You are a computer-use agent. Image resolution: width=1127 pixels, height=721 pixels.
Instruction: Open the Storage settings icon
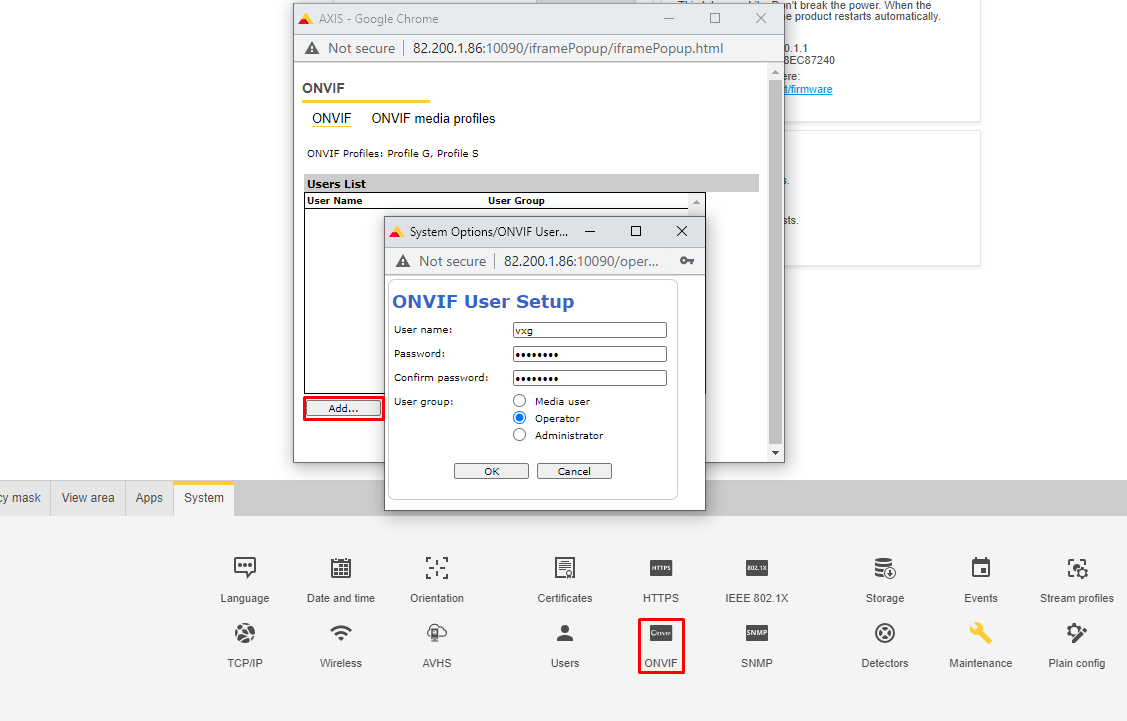point(884,569)
